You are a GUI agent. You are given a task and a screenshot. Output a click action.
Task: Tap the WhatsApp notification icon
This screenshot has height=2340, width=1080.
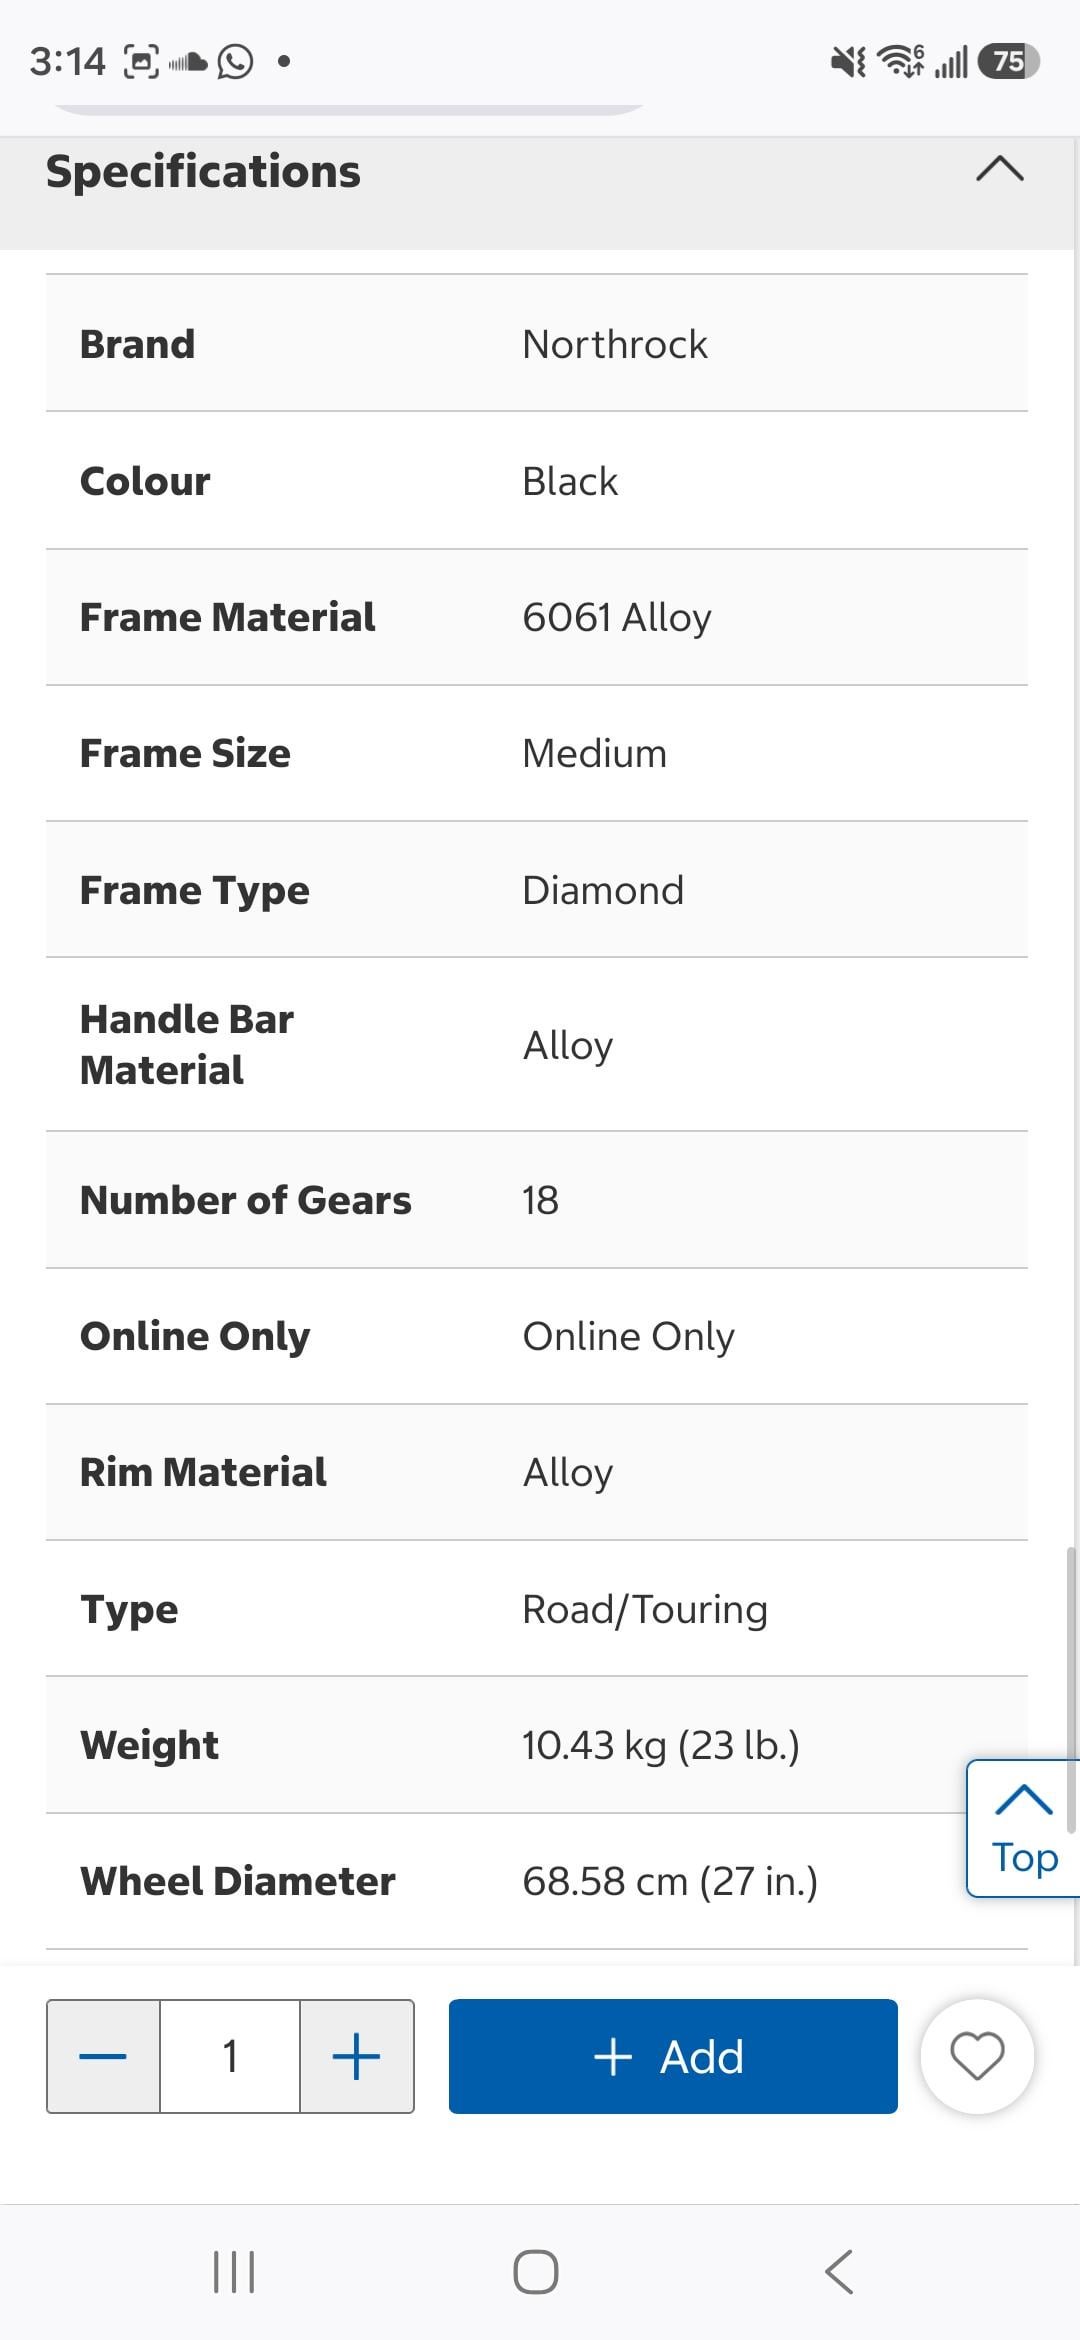[x=236, y=62]
